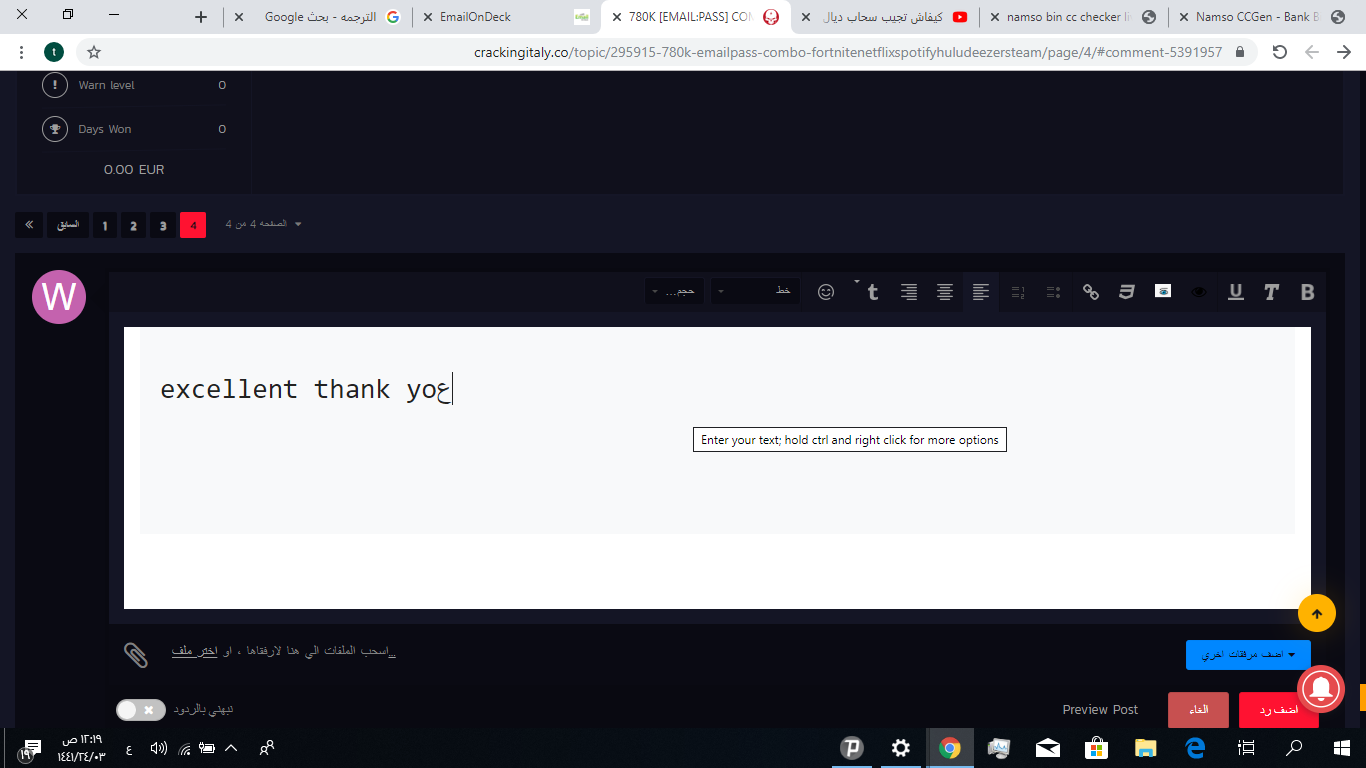Toggle the notify me of replies switch
This screenshot has width=1366, height=768.
tap(139, 710)
